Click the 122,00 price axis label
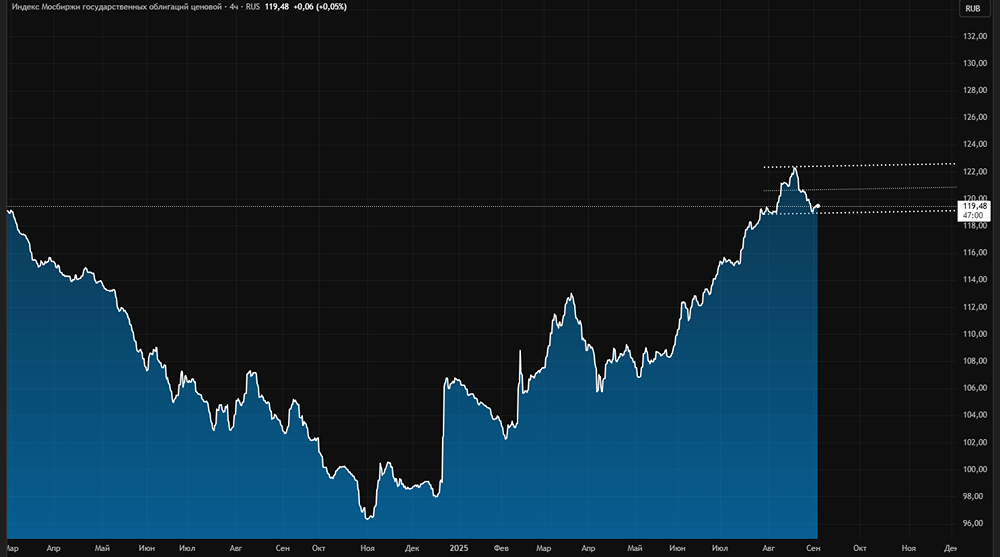Image resolution: width=1000 pixels, height=557 pixels. point(975,172)
